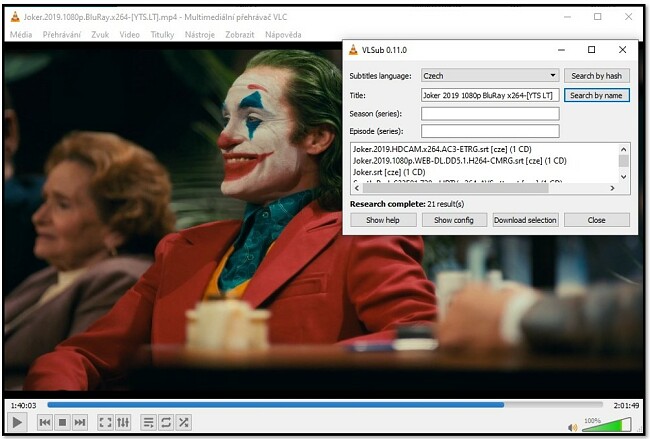Minimize the VLSub dialog window

561,50
